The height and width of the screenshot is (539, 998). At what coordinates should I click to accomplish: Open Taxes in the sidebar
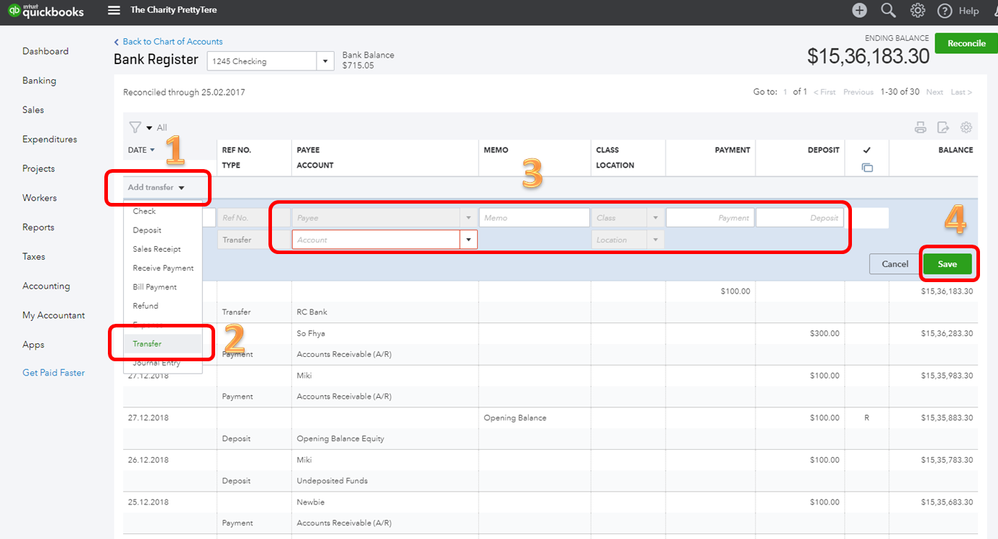[34, 256]
